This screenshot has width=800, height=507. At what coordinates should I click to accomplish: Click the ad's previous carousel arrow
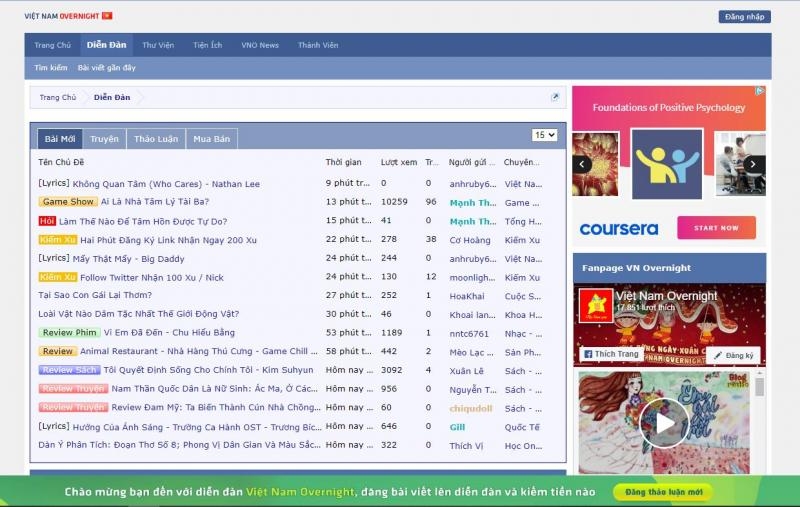[x=582, y=164]
